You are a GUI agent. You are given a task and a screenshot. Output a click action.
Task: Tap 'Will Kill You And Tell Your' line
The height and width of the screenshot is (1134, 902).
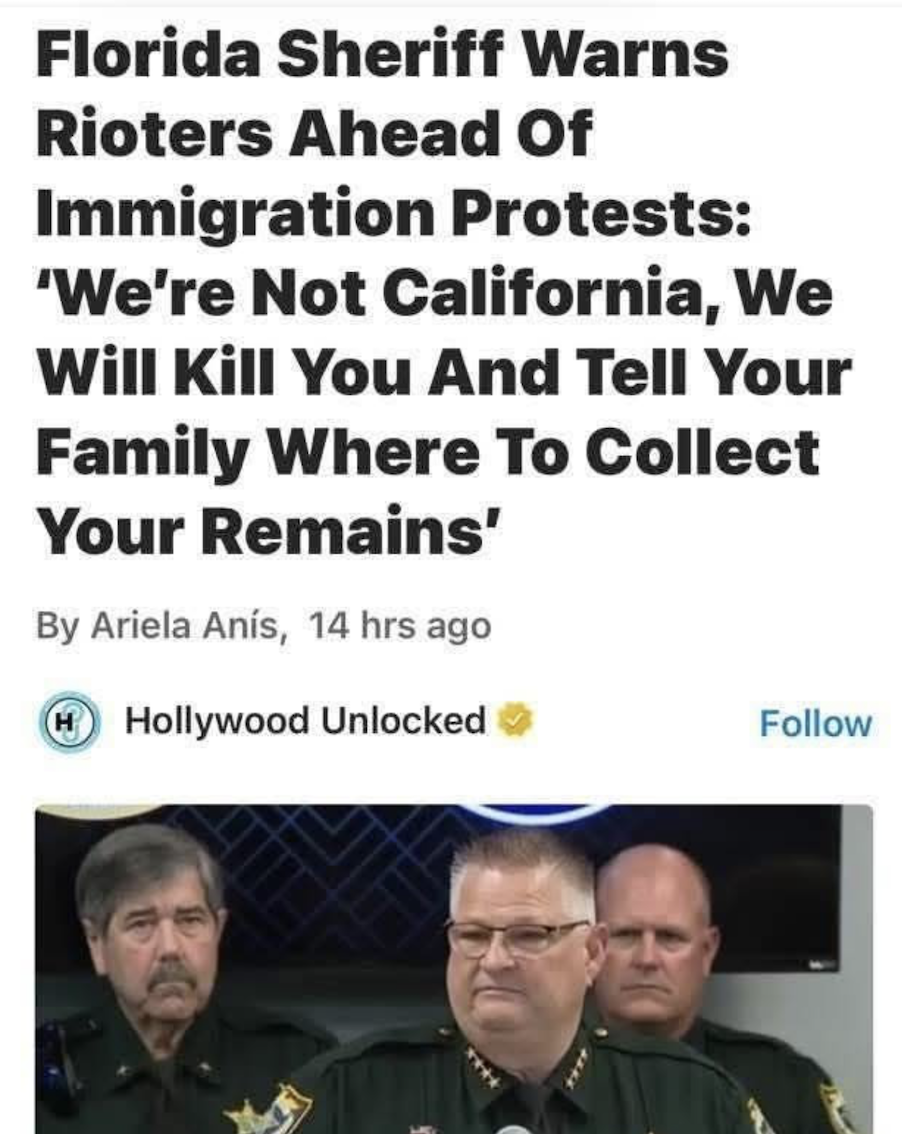(x=444, y=372)
